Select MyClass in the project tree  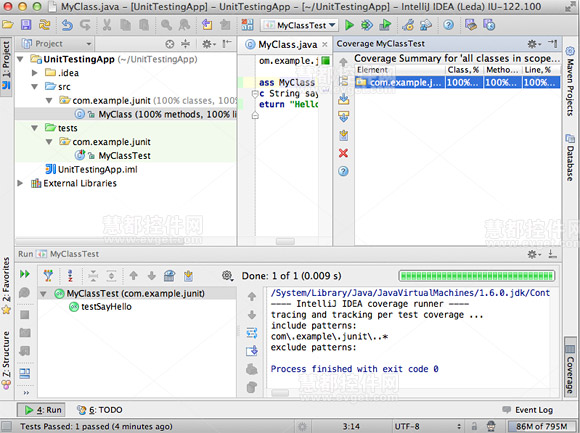tap(126, 114)
